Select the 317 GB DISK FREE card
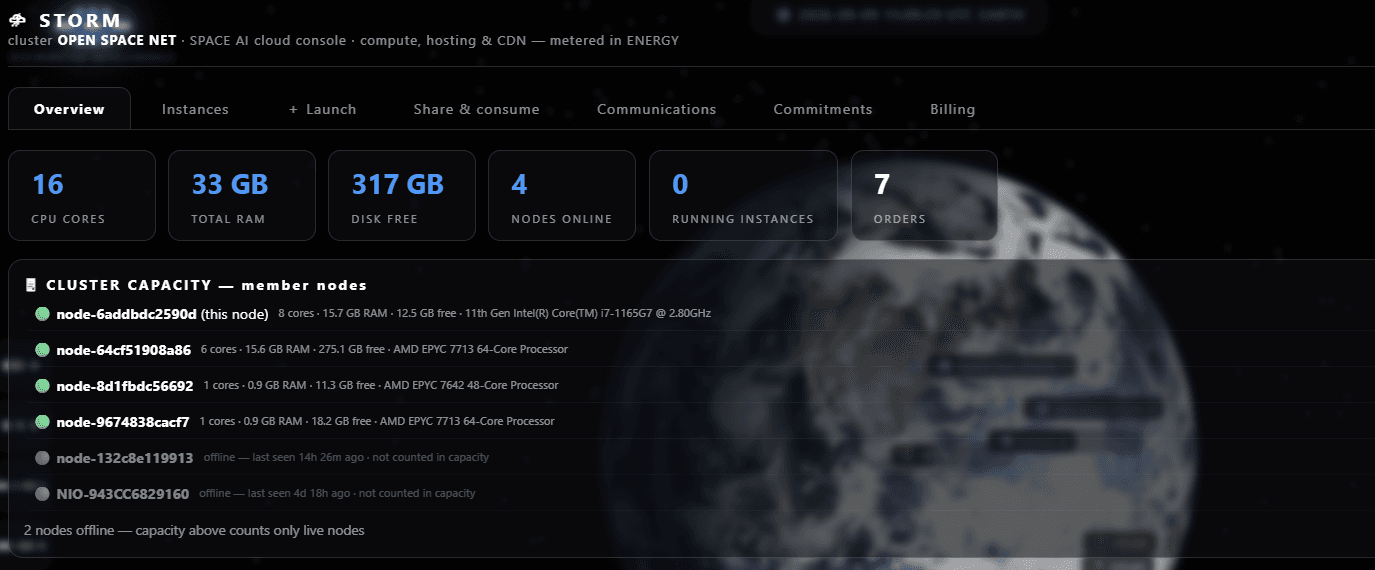1375x570 pixels. click(x=402, y=195)
